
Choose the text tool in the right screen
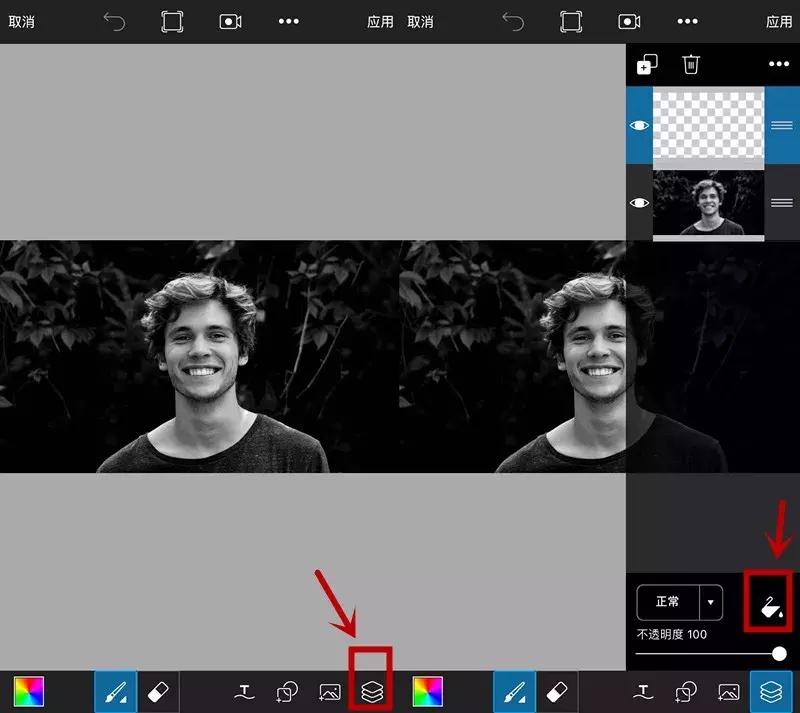click(644, 691)
